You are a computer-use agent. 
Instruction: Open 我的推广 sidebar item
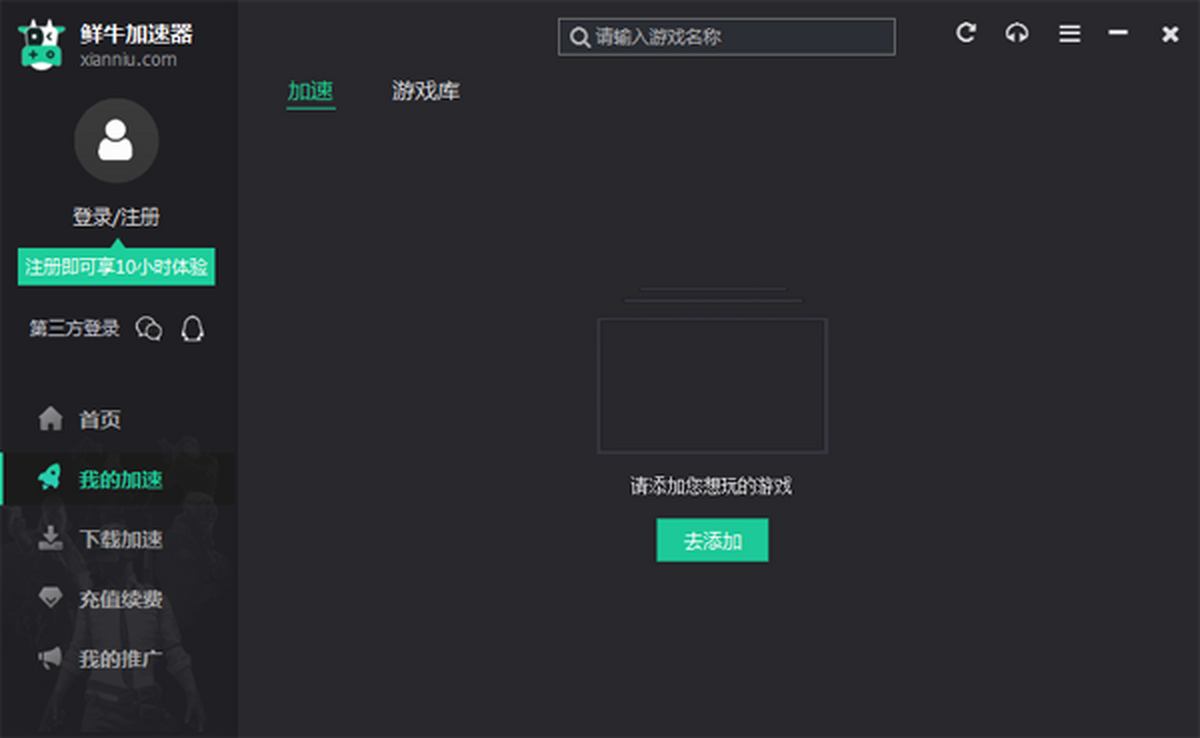coord(120,660)
